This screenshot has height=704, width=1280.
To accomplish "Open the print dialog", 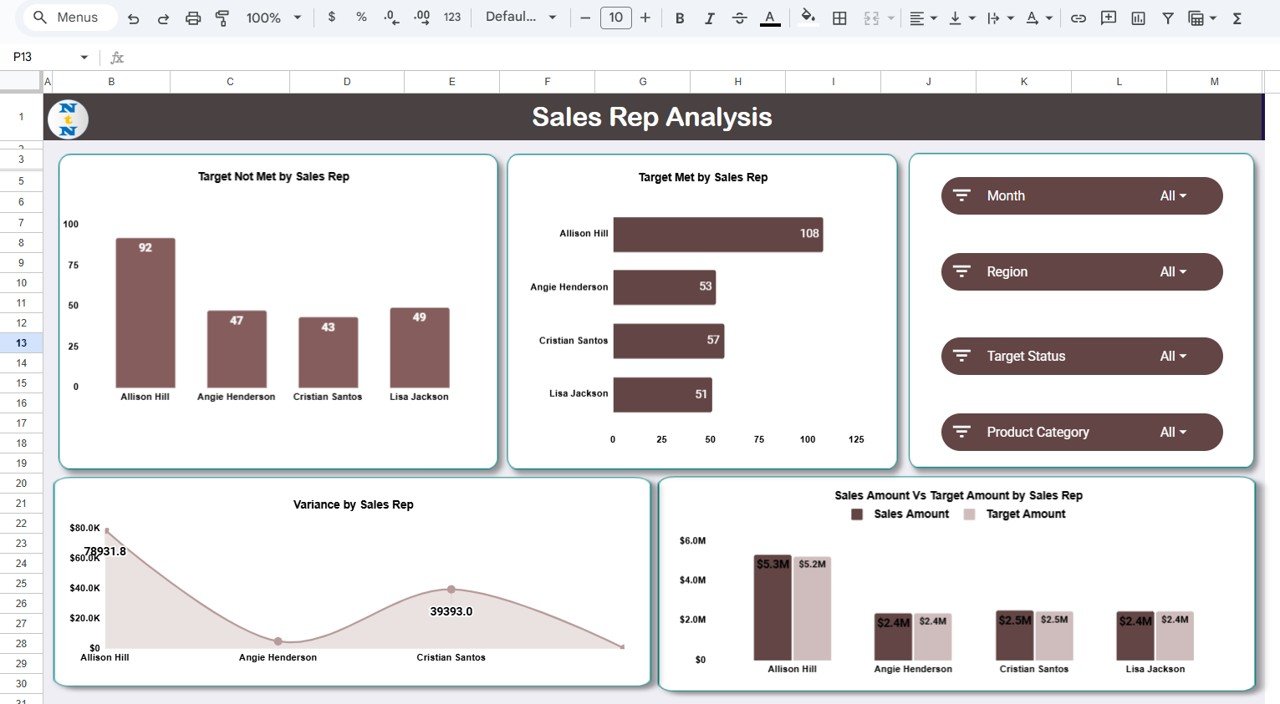I will [193, 17].
